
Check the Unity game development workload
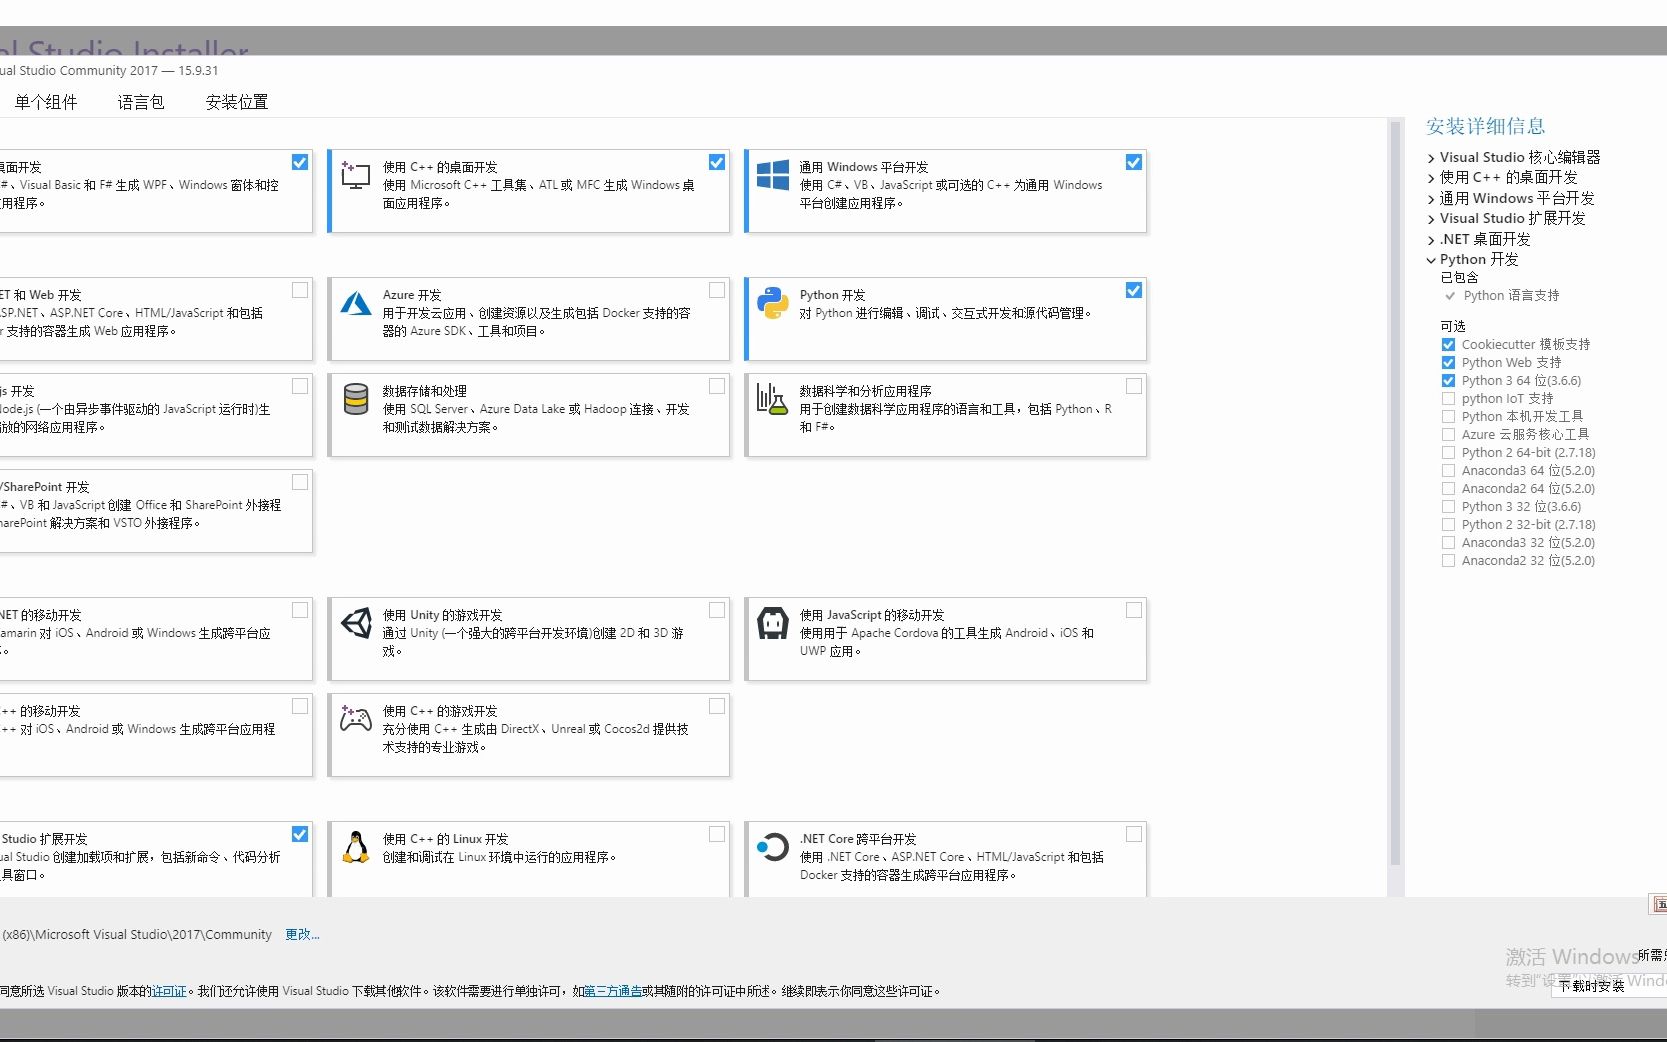[717, 610]
